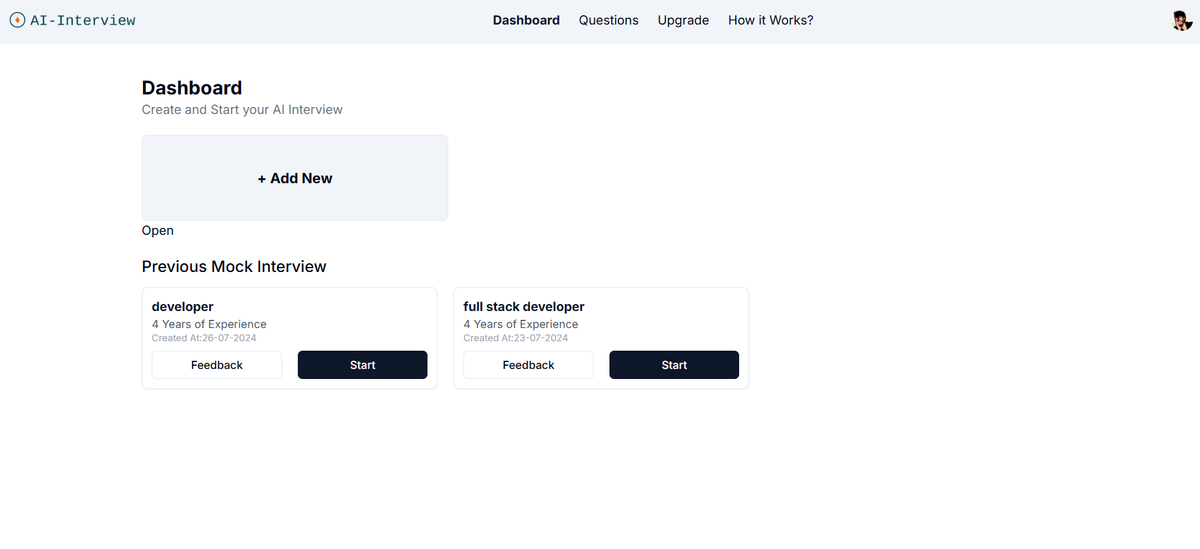Screen dimensions: 1200x549
Task: Click the Dashboard page heading
Action: coord(192,88)
